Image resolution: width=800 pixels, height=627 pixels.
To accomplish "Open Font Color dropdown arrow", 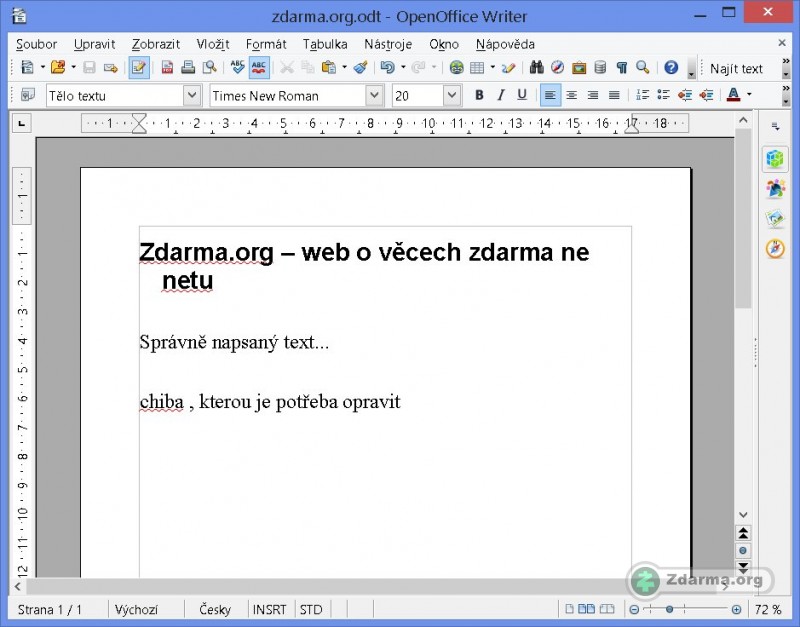I will [x=749, y=94].
